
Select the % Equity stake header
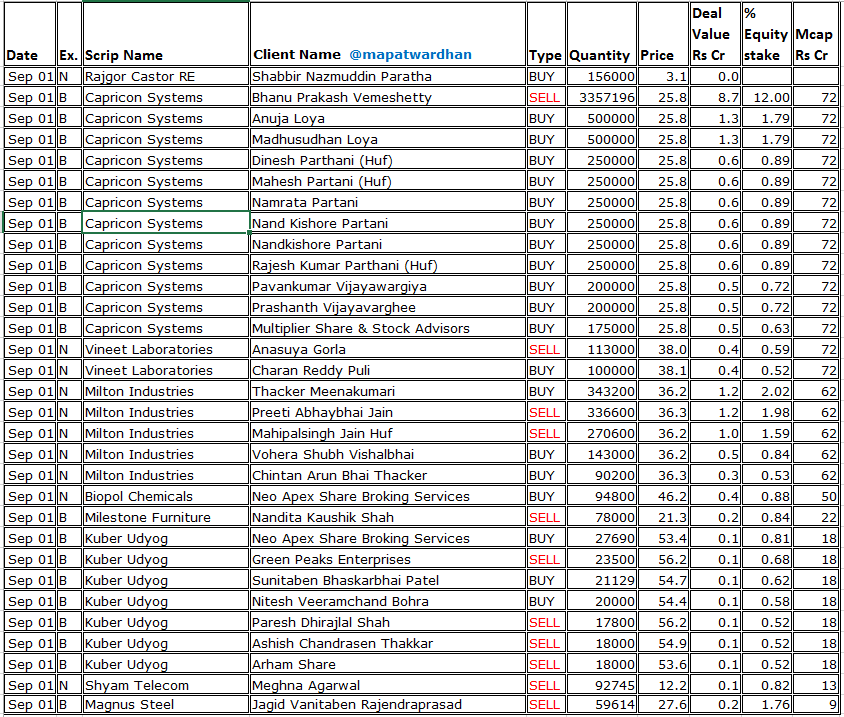point(766,34)
